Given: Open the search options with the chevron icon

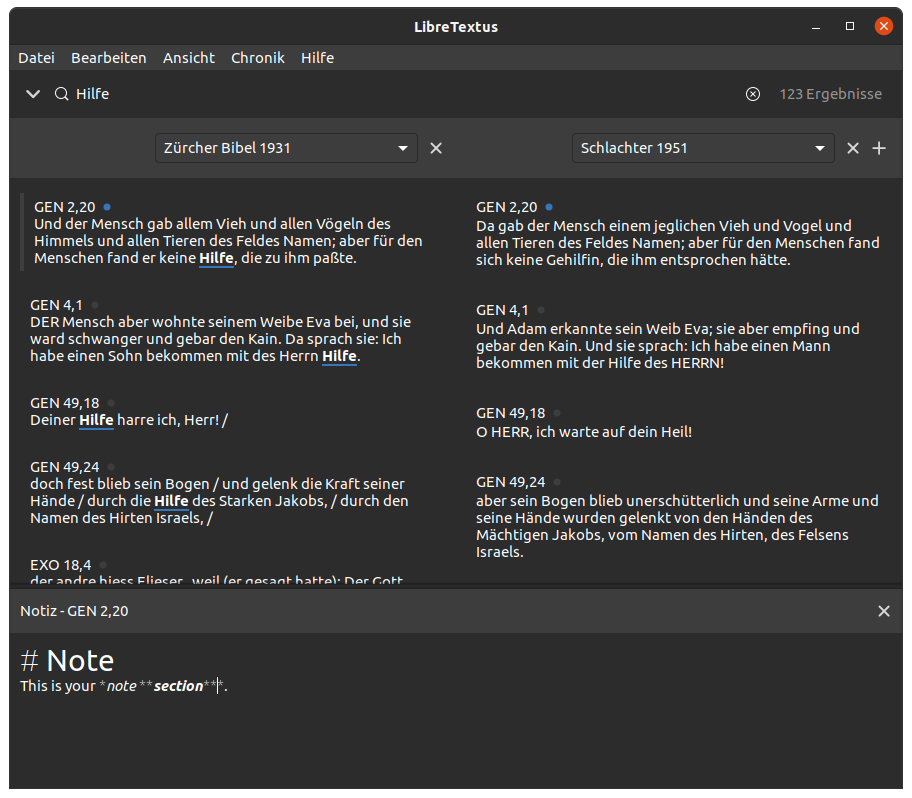Looking at the screenshot, I should coord(33,93).
